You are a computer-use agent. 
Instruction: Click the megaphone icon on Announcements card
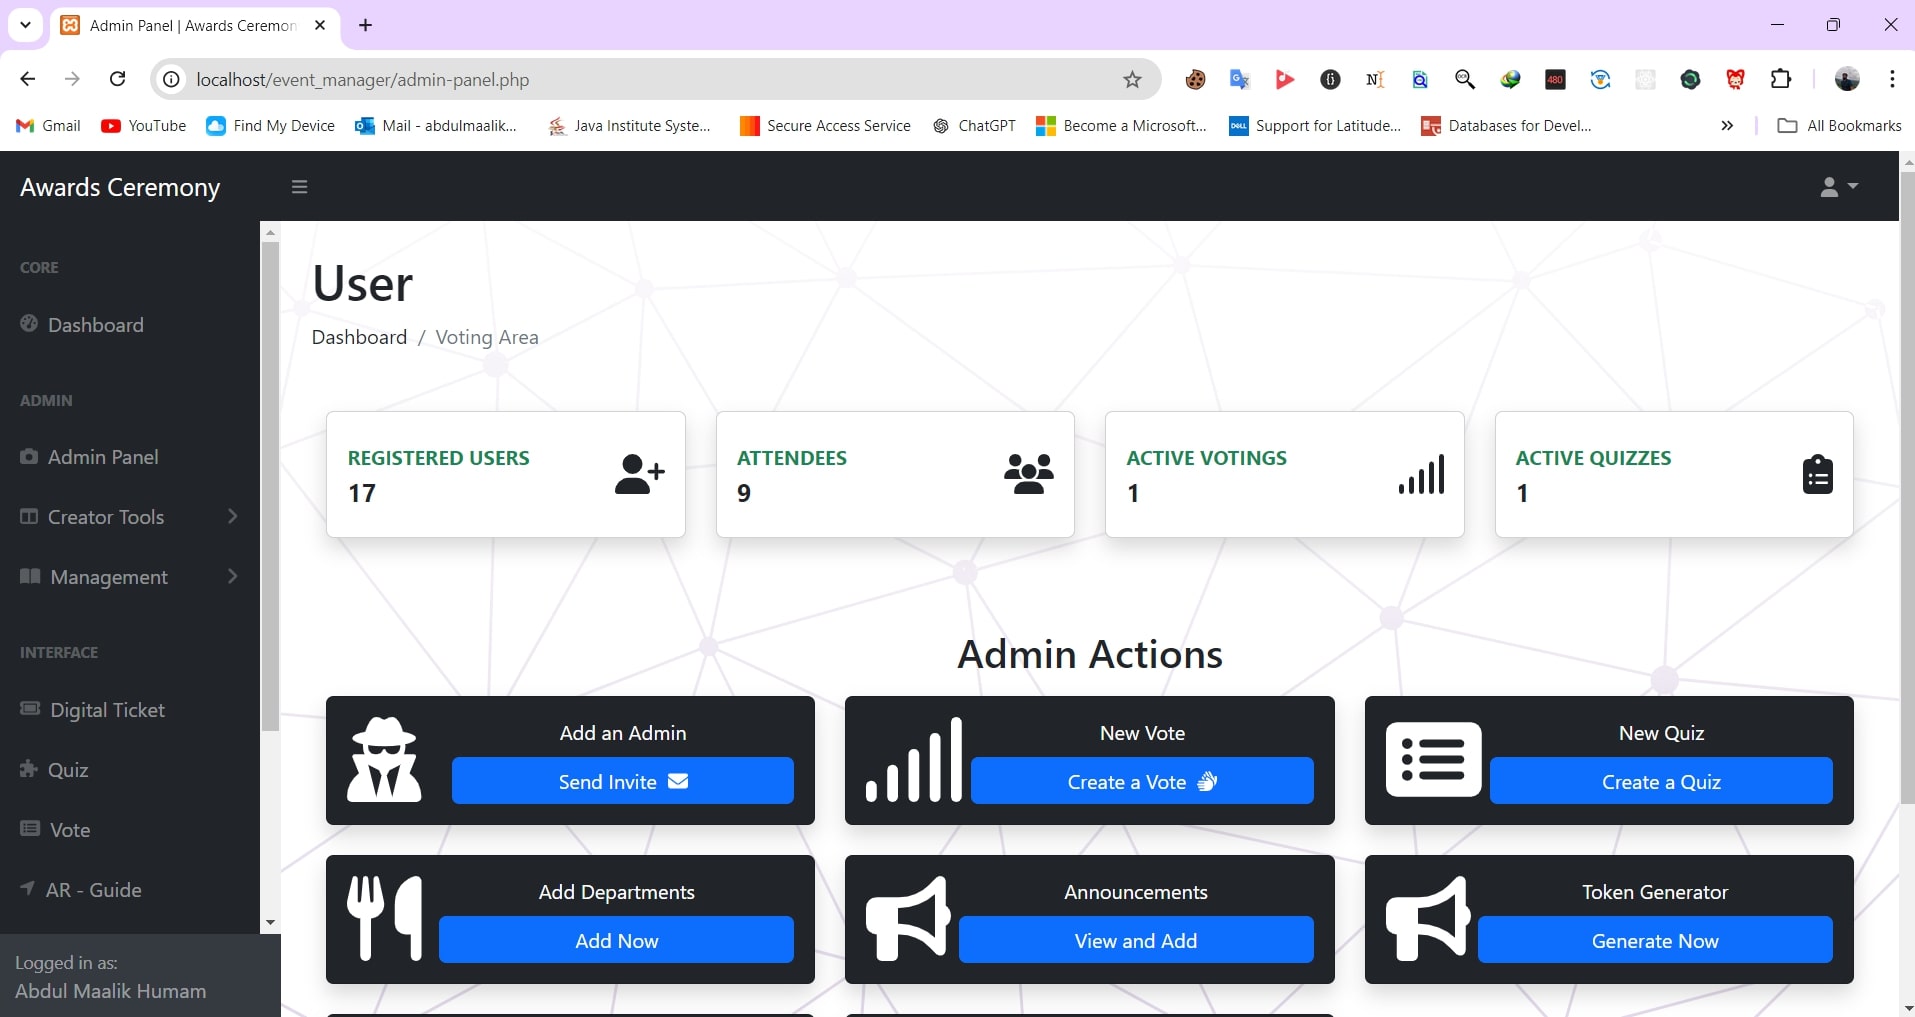click(x=907, y=918)
